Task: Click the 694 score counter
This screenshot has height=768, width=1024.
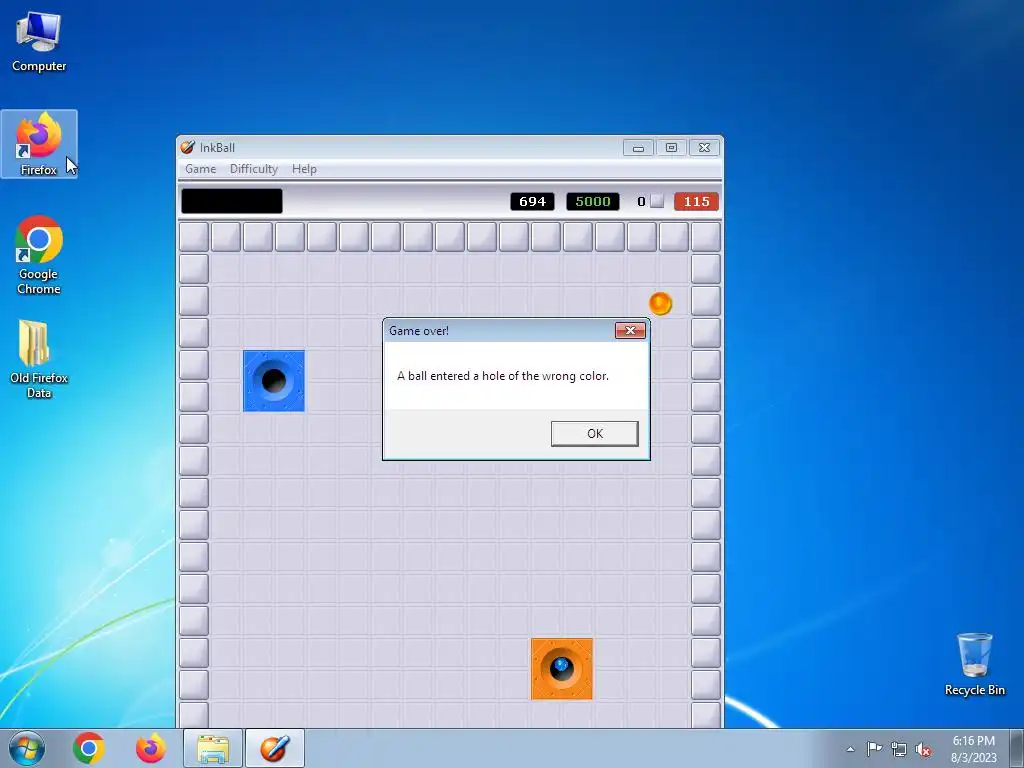Action: [532, 201]
